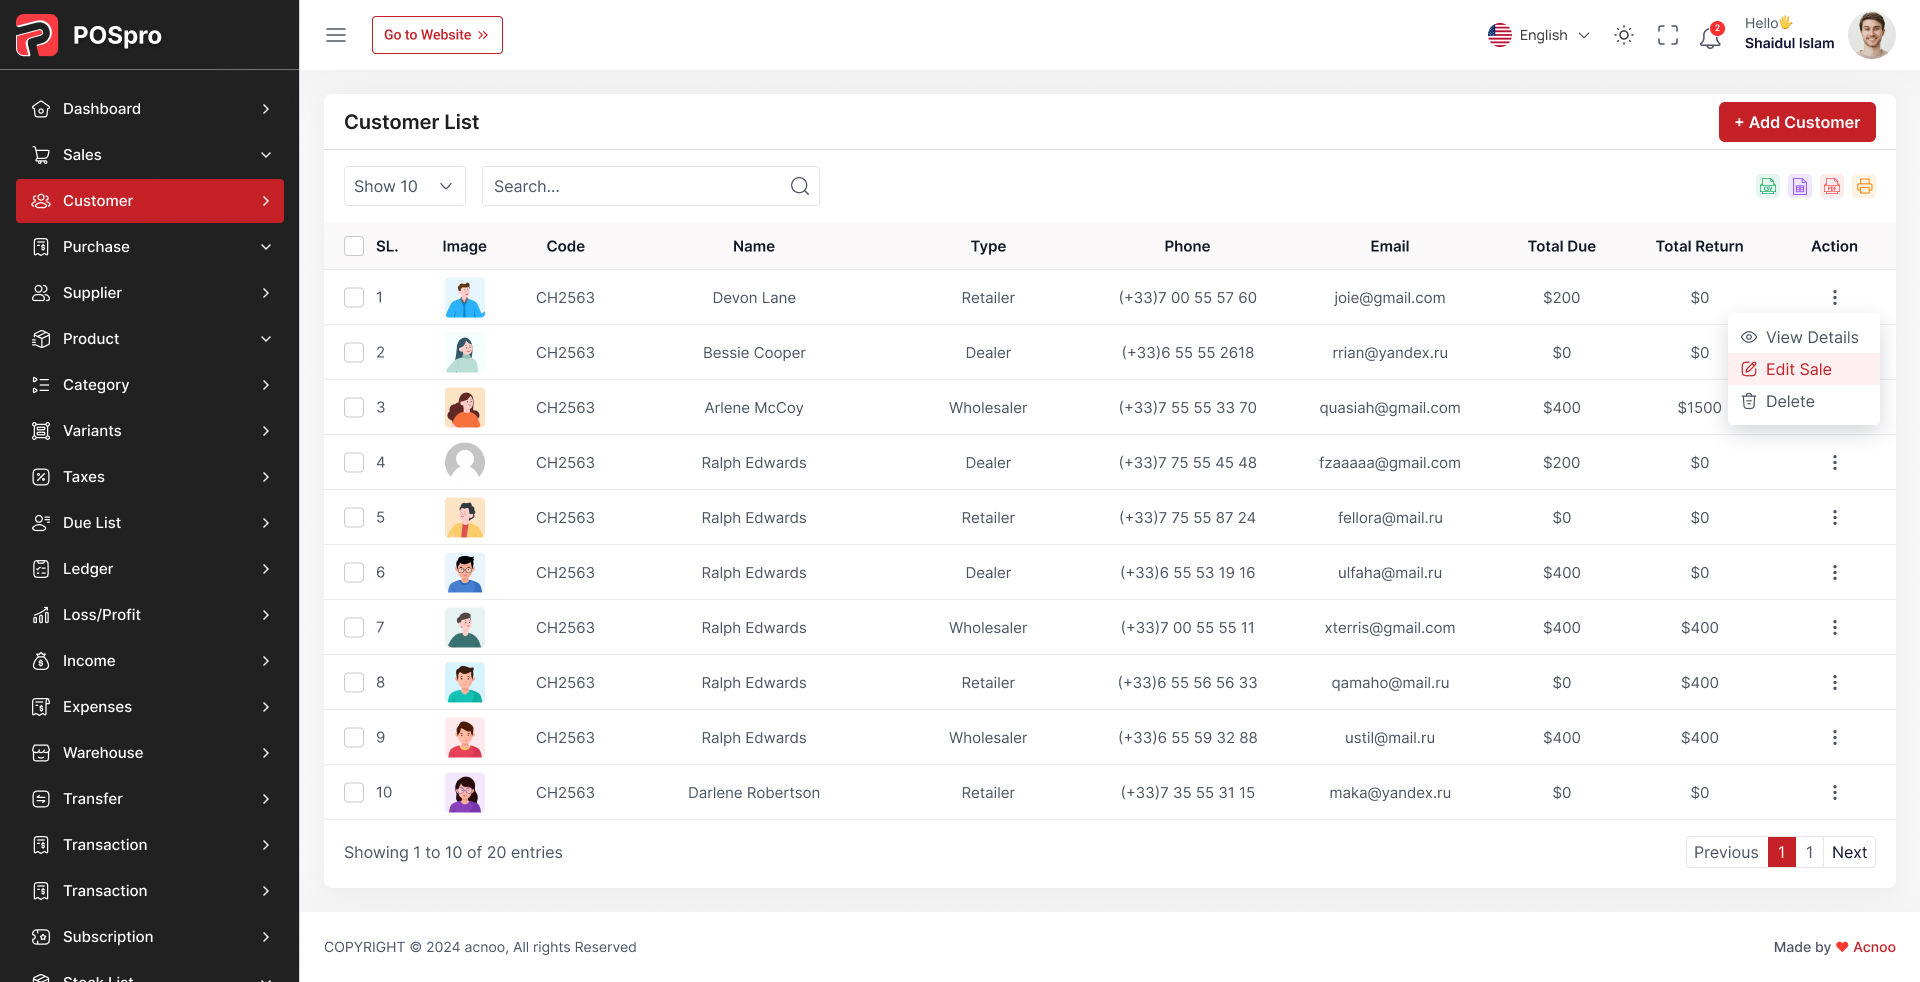The height and width of the screenshot is (982, 1920).
Task: Click the Add Customer button
Action: point(1797,122)
